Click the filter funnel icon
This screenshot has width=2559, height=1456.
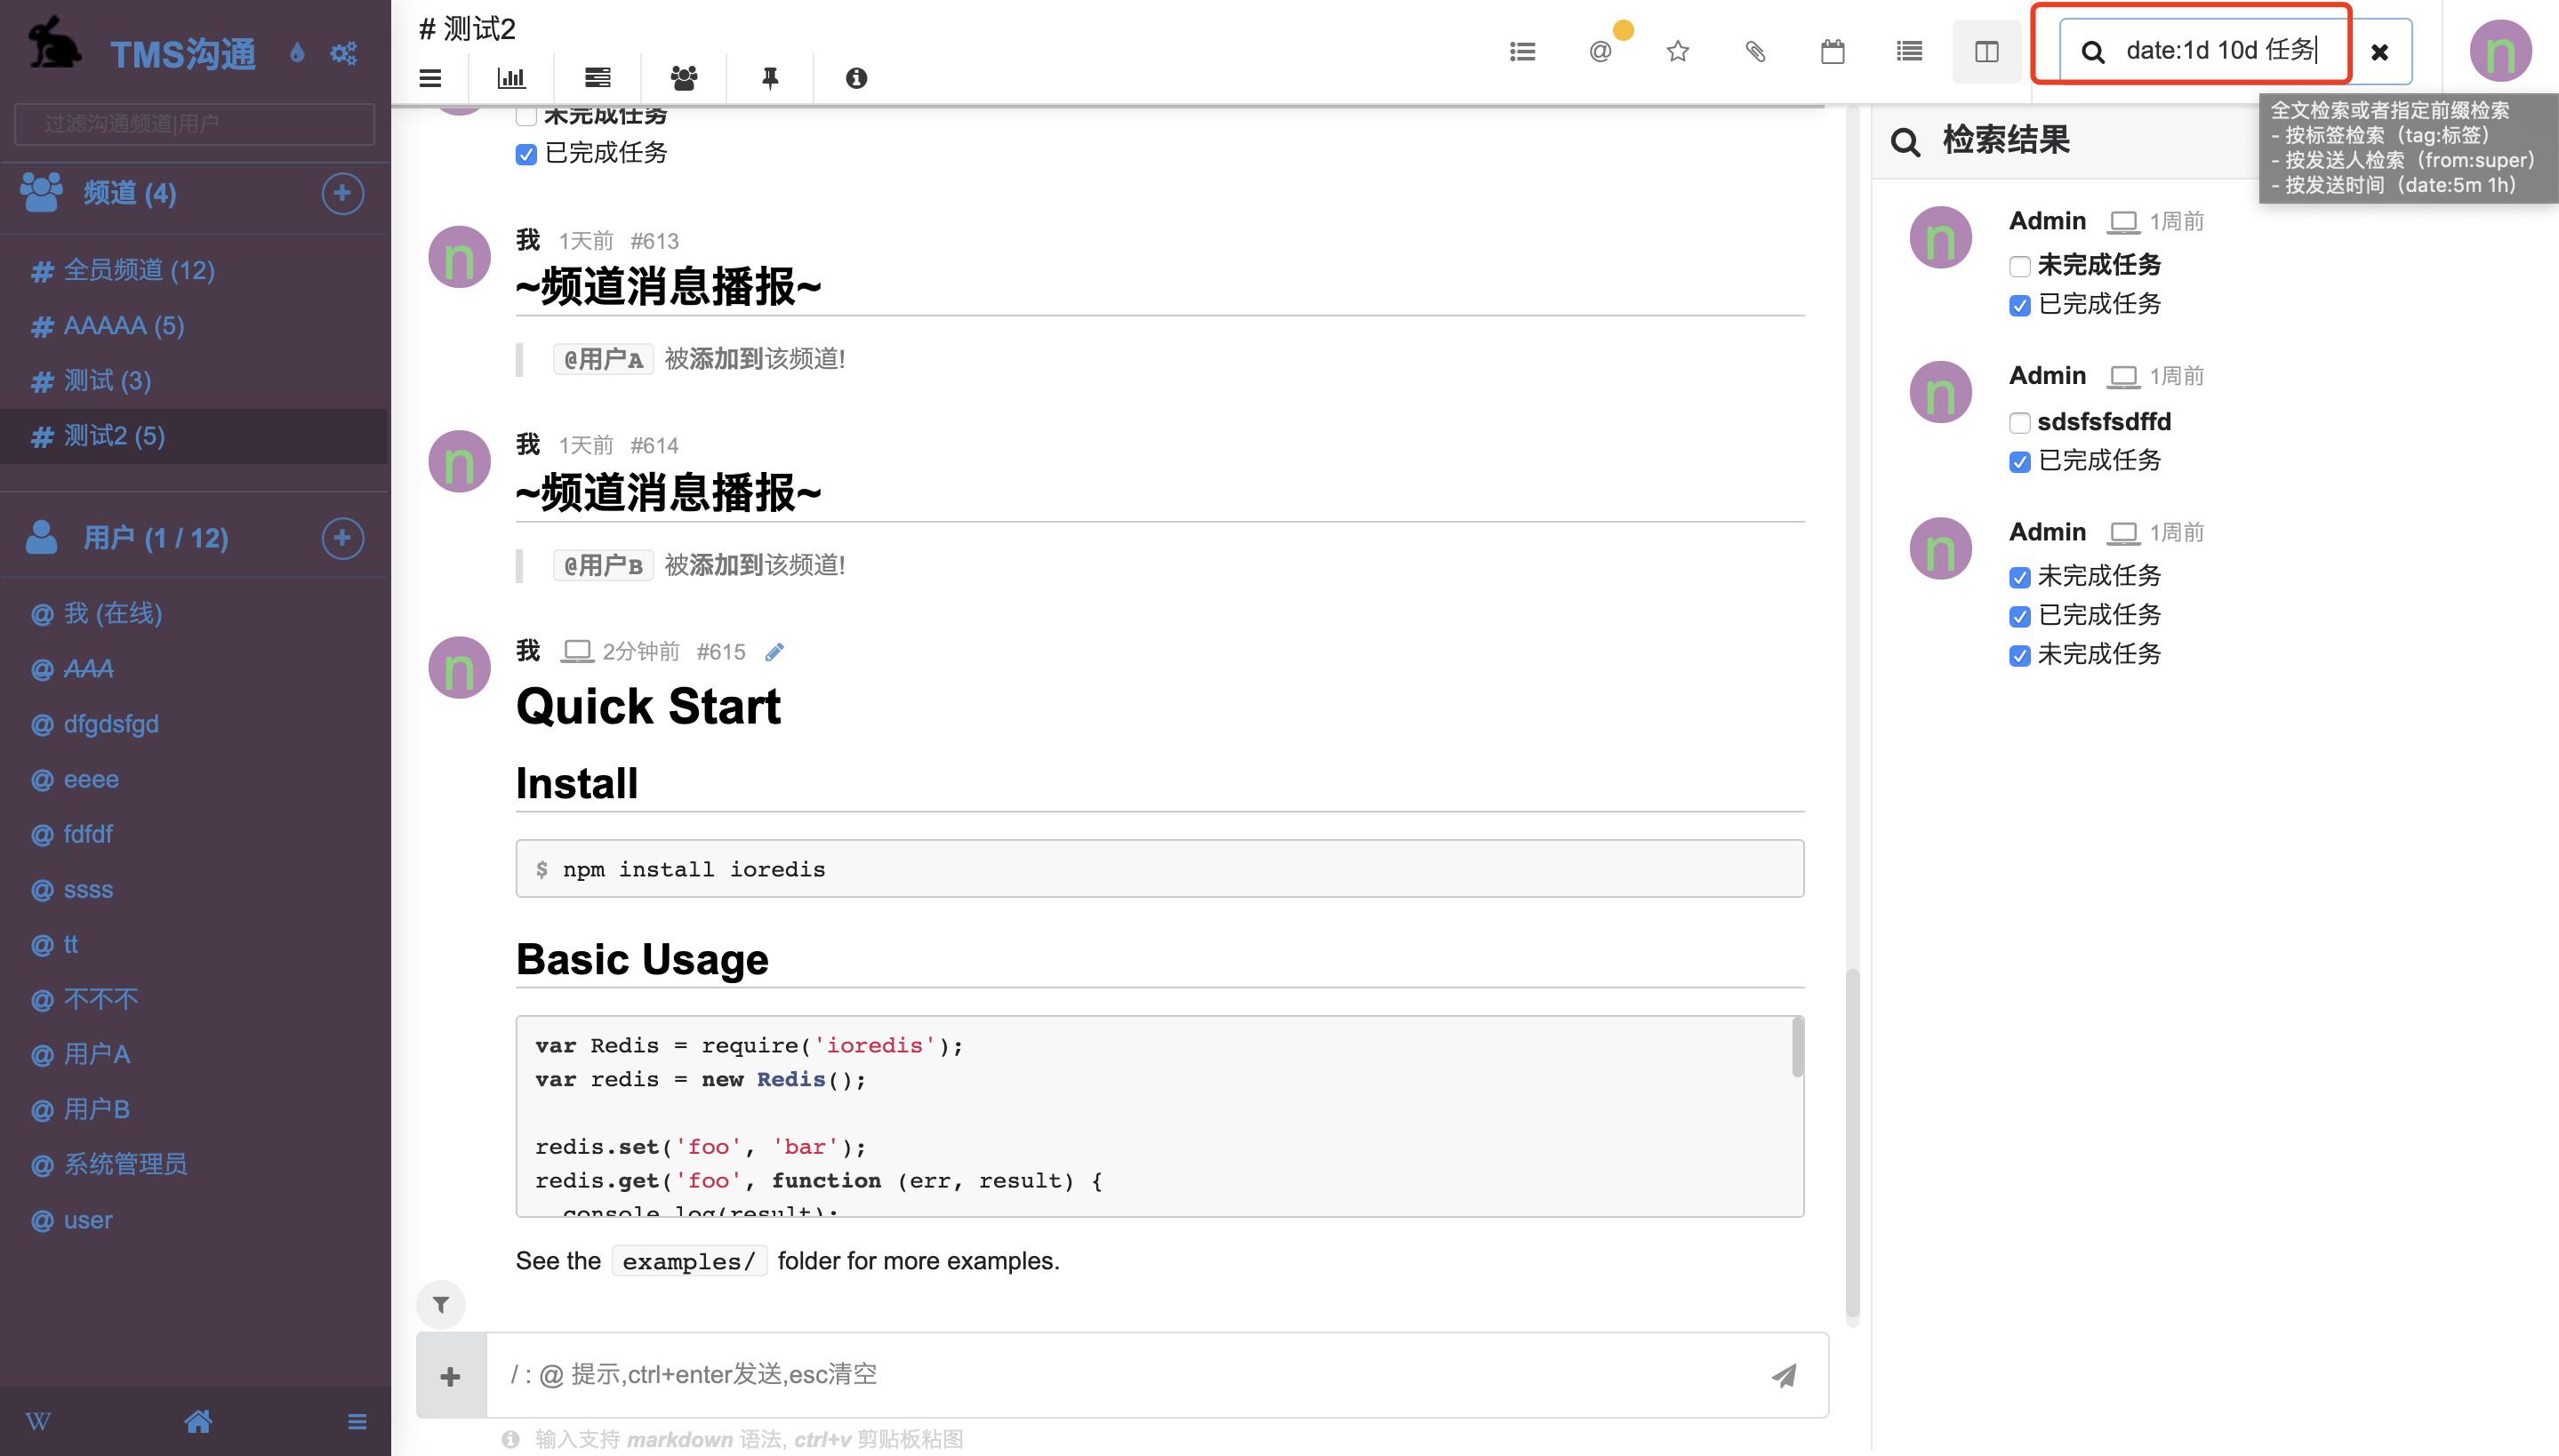pyautogui.click(x=441, y=1304)
